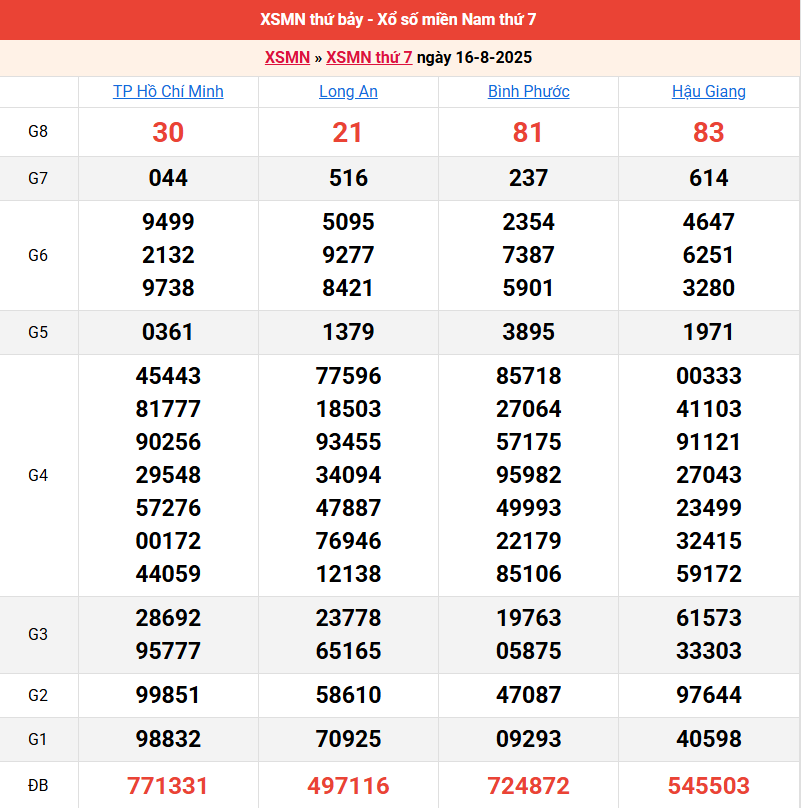
Task: Click G3 number 61573
Action: click(709, 618)
